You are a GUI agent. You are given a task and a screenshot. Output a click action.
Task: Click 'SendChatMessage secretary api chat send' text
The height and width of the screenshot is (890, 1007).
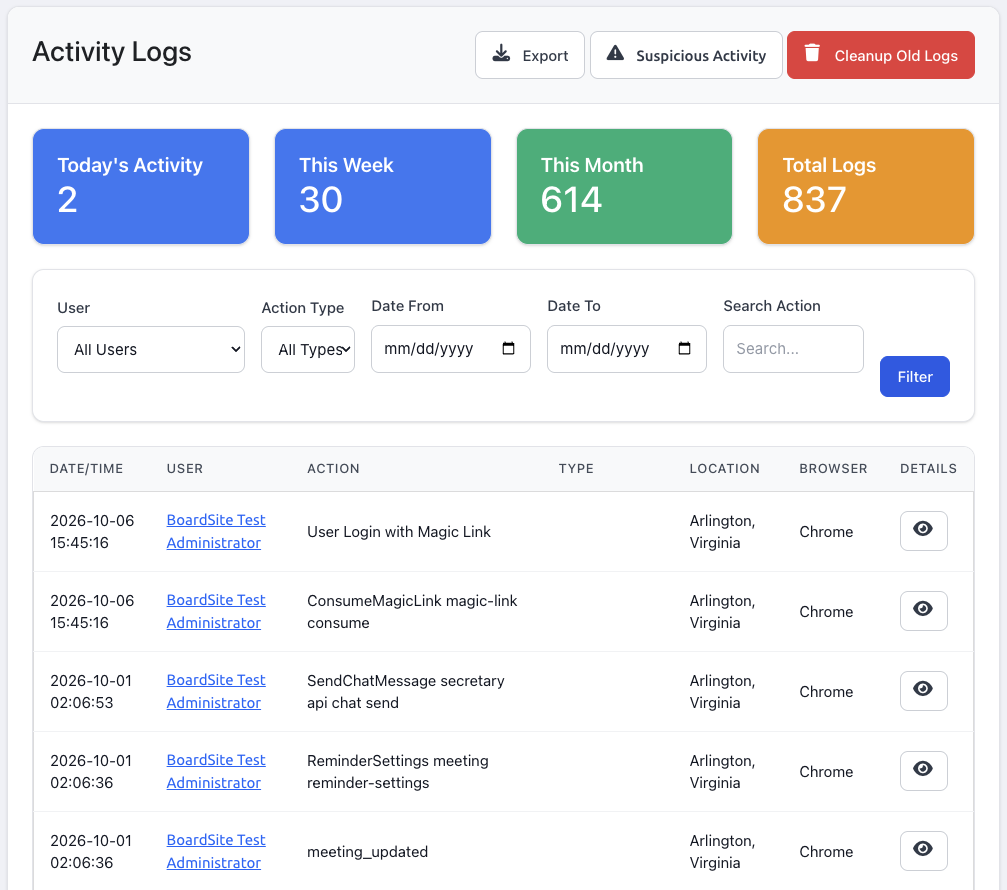pos(405,692)
